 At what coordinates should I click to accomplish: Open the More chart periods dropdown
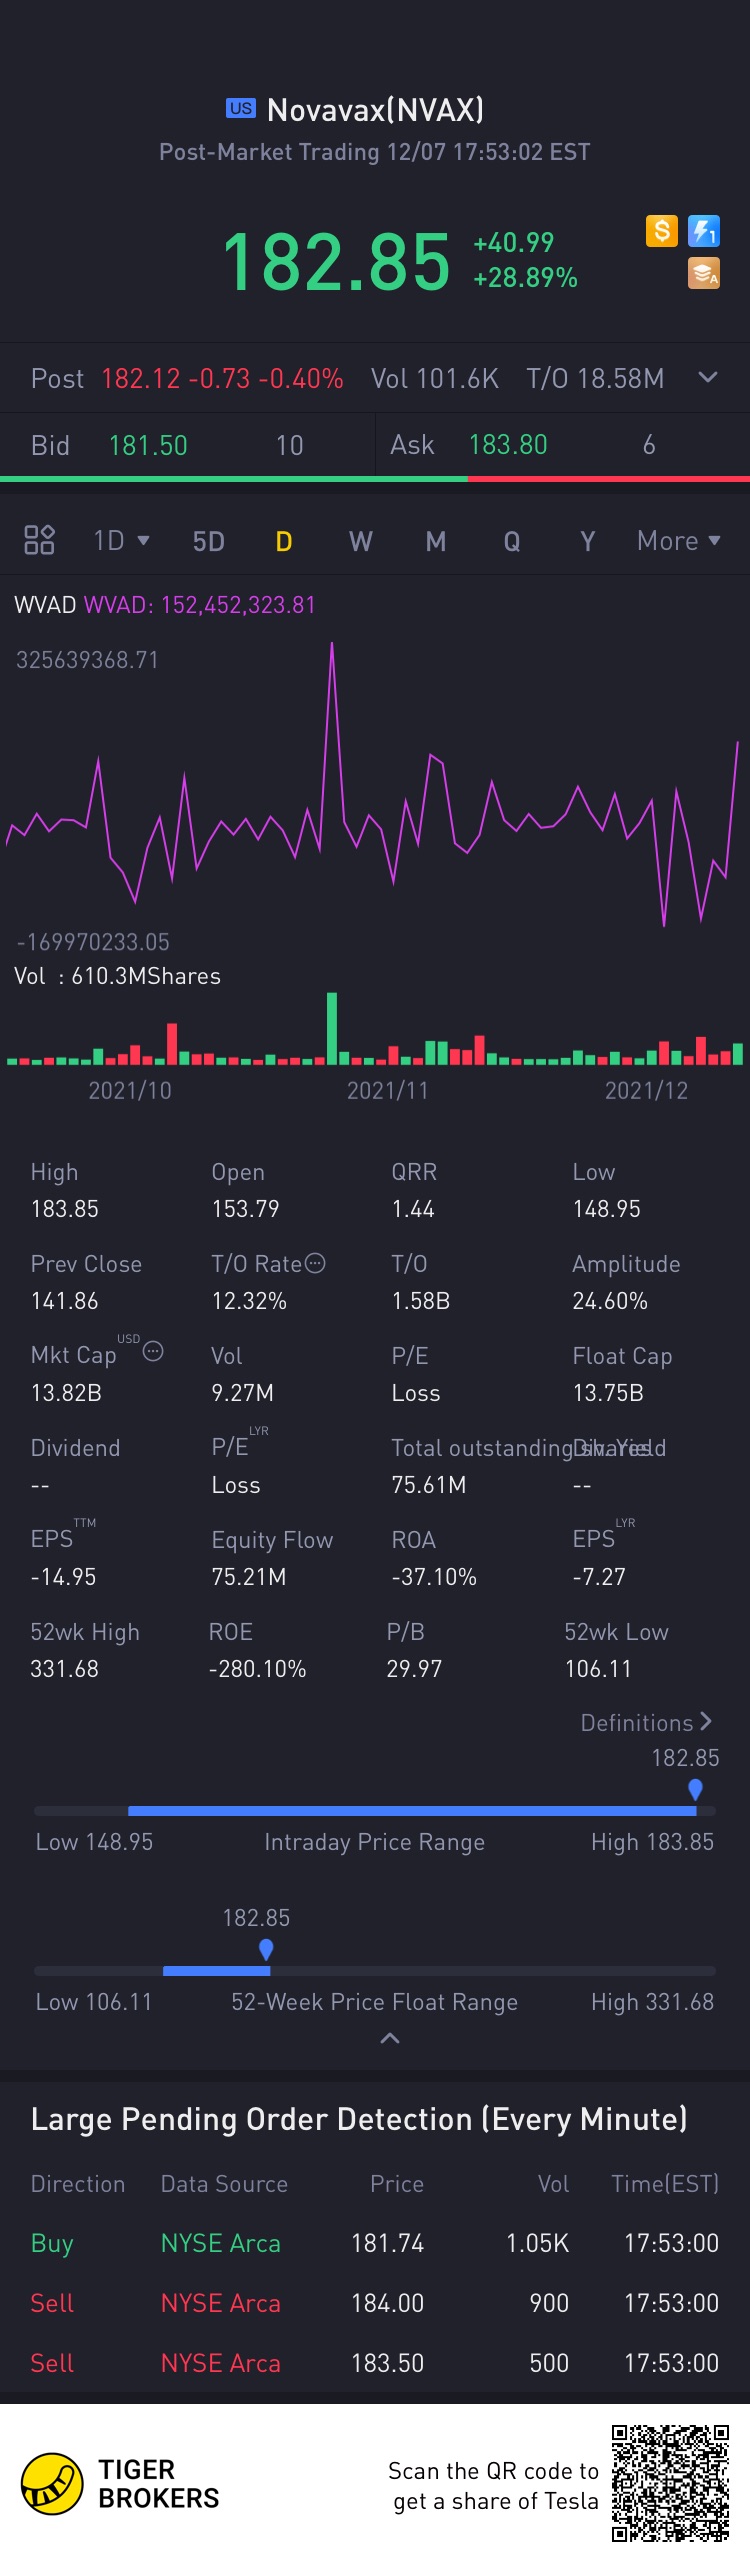(x=679, y=540)
